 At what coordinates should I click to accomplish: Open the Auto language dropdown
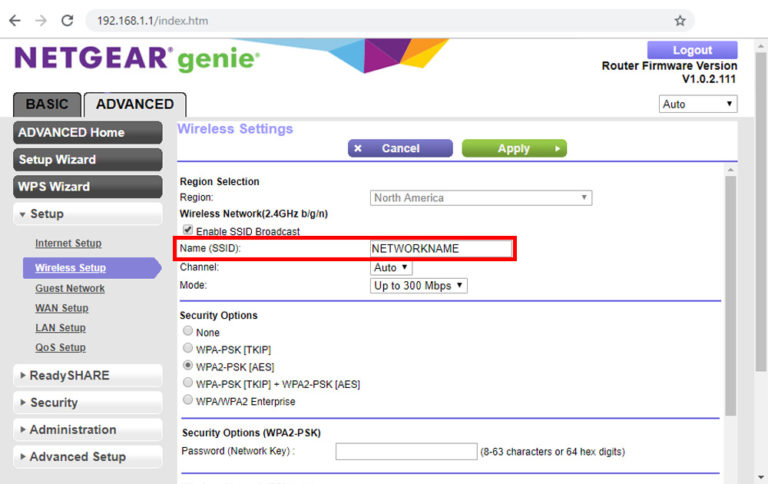pos(698,104)
